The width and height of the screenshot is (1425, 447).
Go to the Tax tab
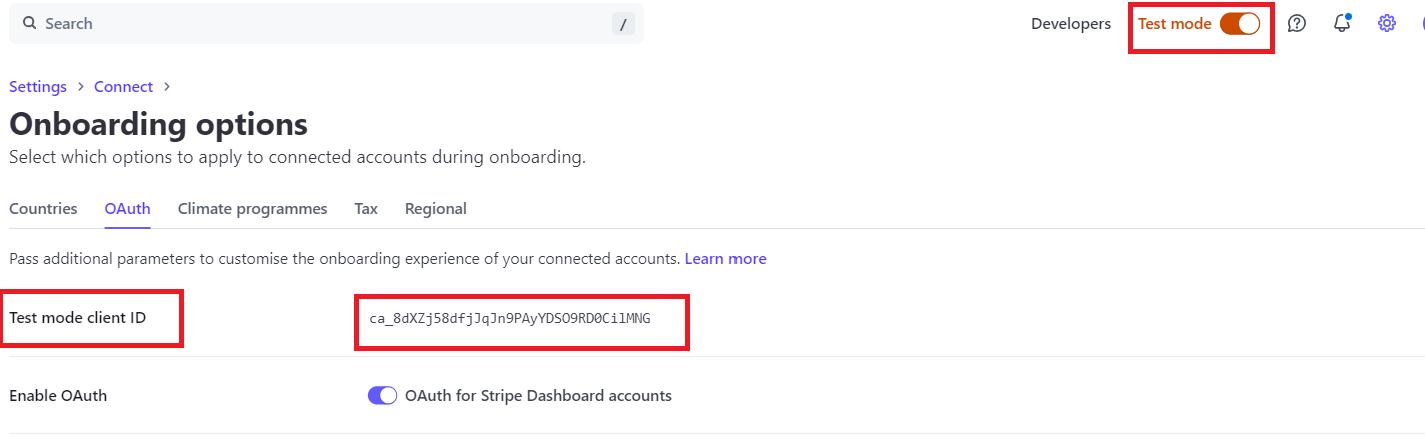(x=366, y=209)
